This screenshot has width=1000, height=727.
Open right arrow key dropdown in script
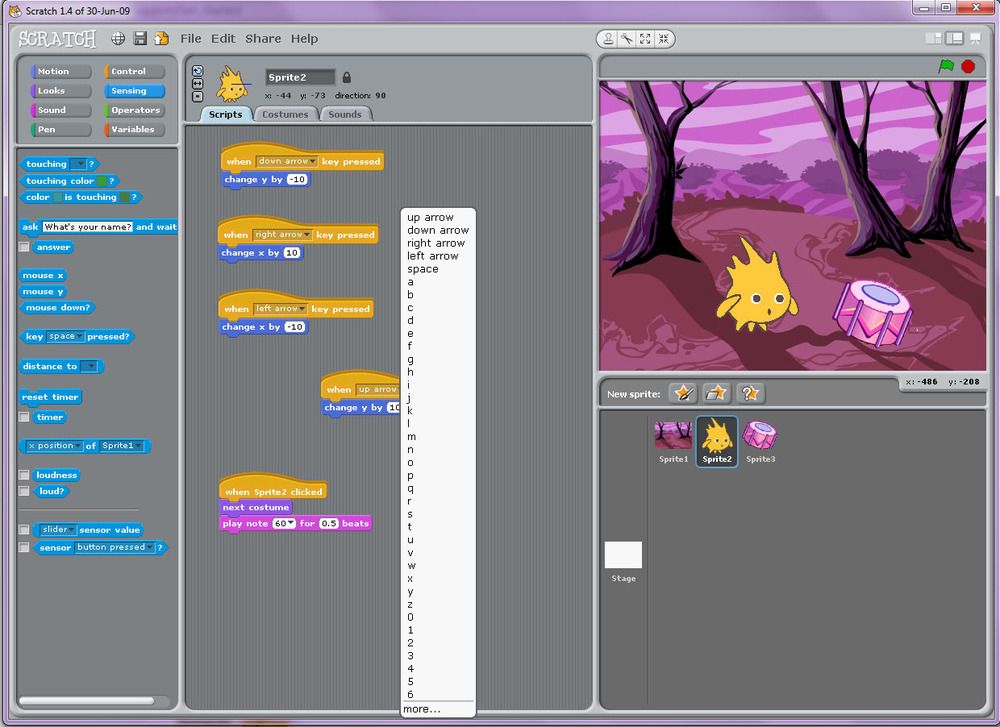tap(282, 235)
